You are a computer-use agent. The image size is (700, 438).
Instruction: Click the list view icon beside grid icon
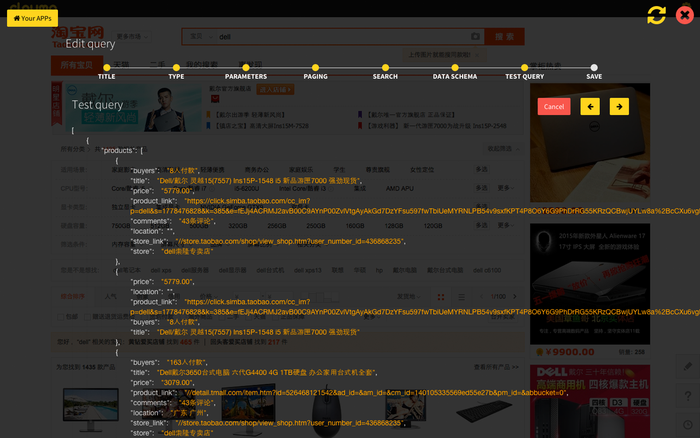coord(462,297)
